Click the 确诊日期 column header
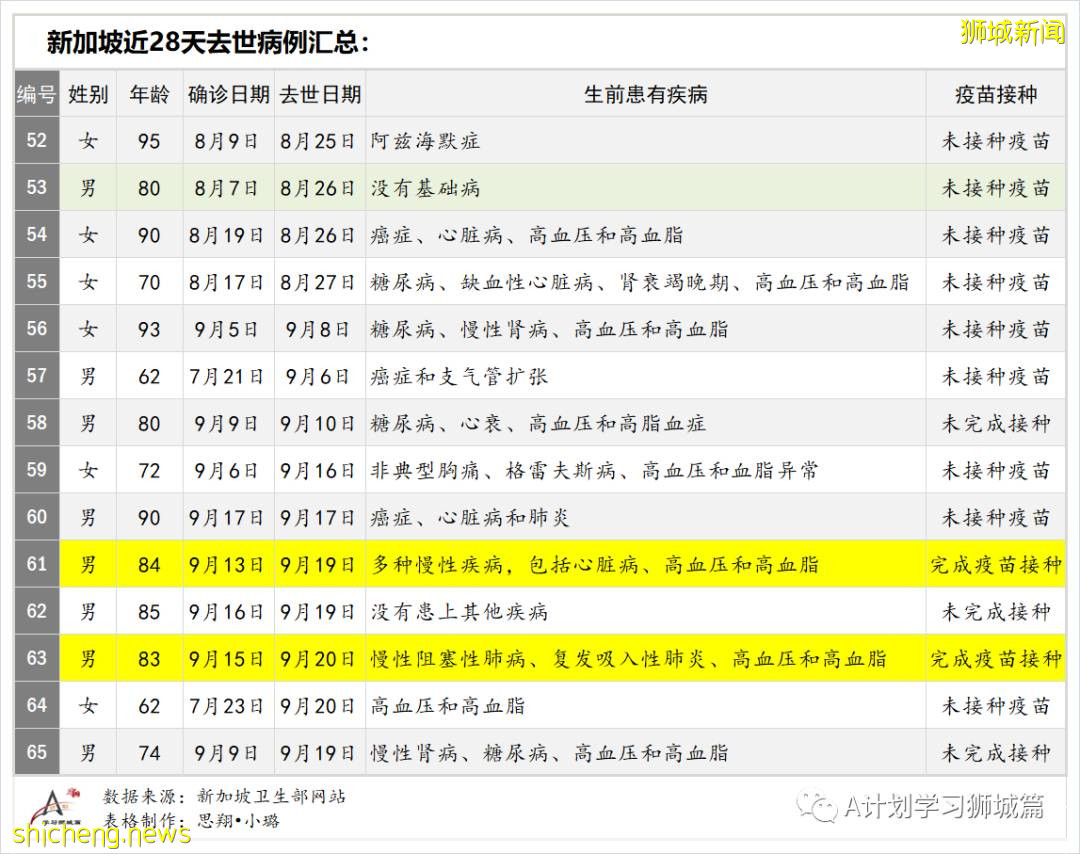Viewport: 1080px width, 854px height. click(227, 94)
